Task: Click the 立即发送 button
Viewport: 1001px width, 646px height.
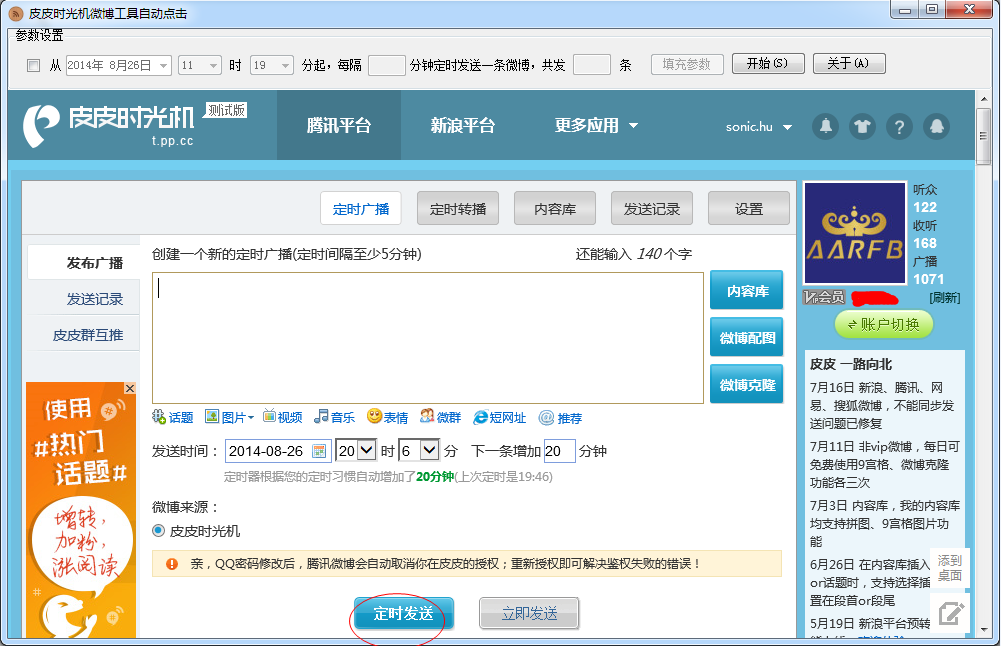Action: point(529,613)
